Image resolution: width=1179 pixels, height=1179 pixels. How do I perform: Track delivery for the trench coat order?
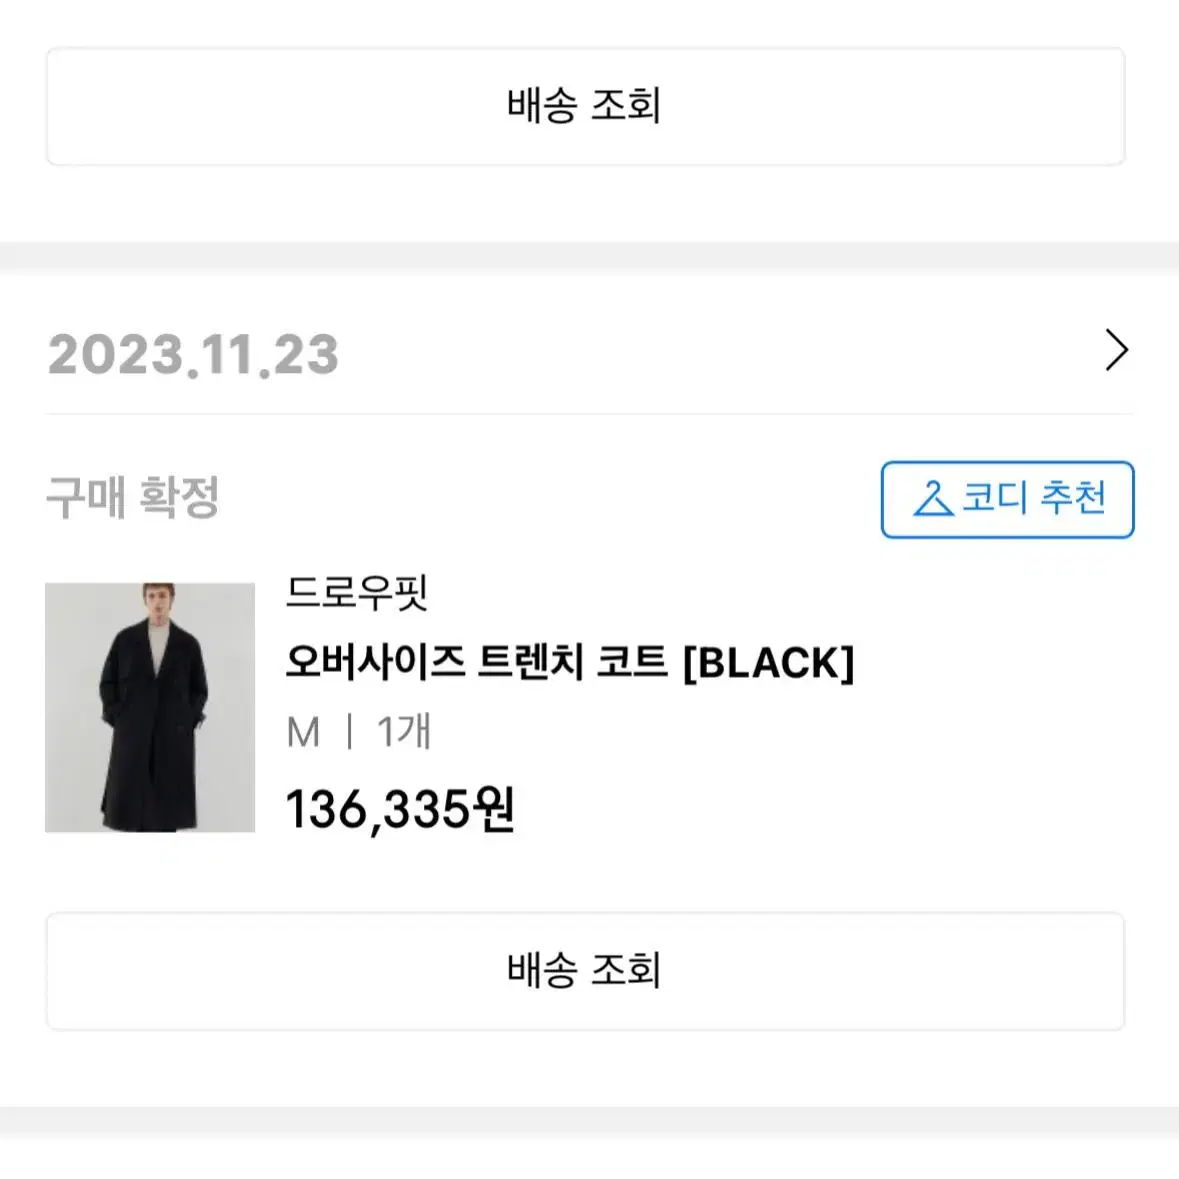585,971
